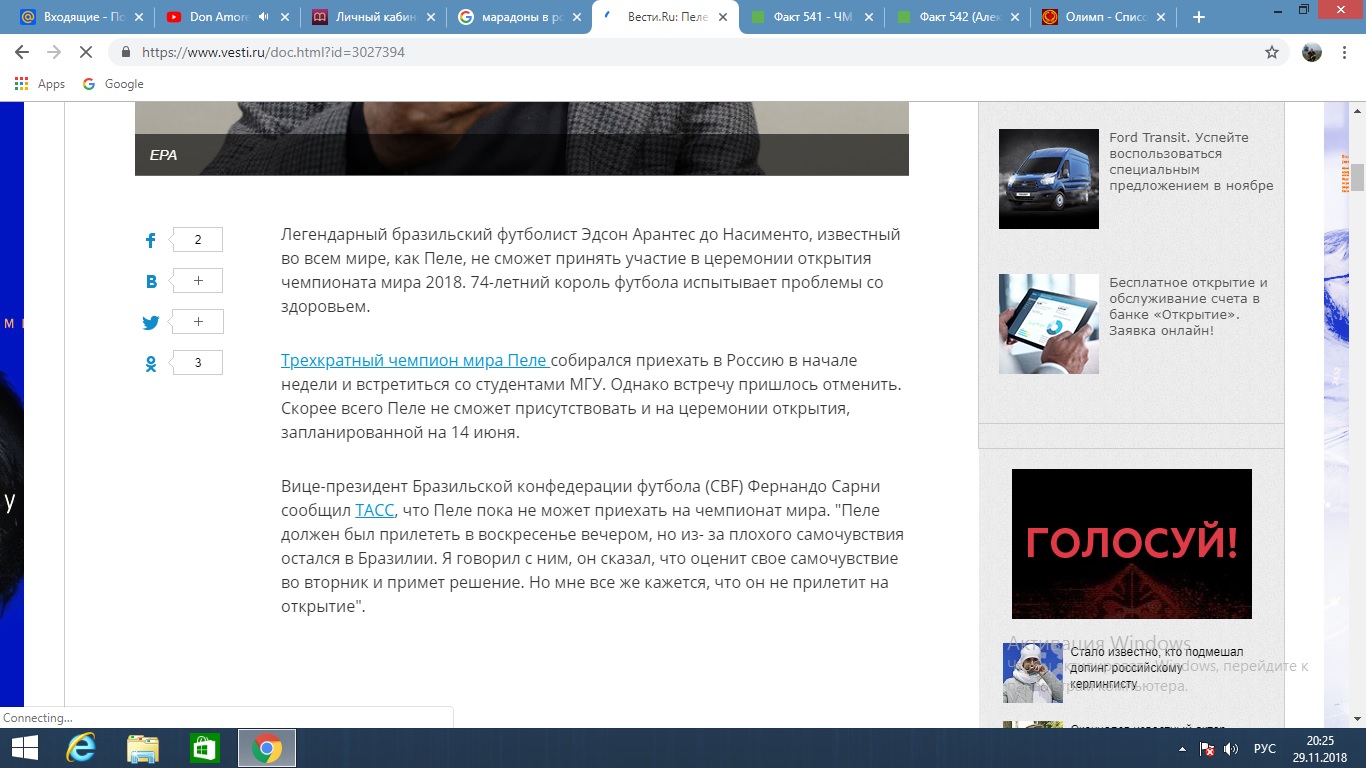Image resolution: width=1366 pixels, height=768 pixels.
Task: Open the Ford Transit van ad thumbnail
Action: 1048,179
